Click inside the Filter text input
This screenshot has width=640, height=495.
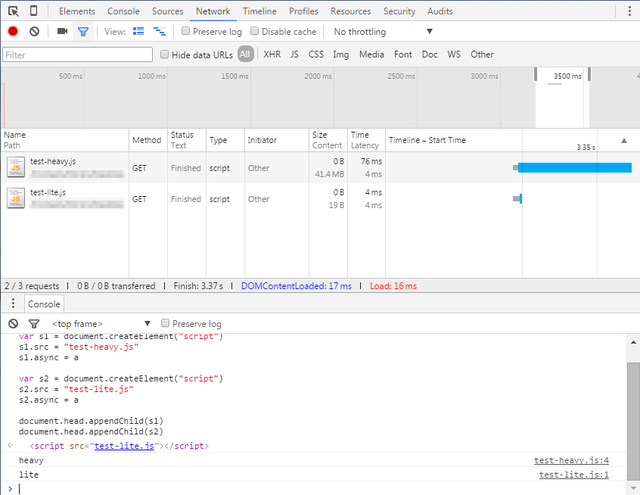[x=78, y=55]
